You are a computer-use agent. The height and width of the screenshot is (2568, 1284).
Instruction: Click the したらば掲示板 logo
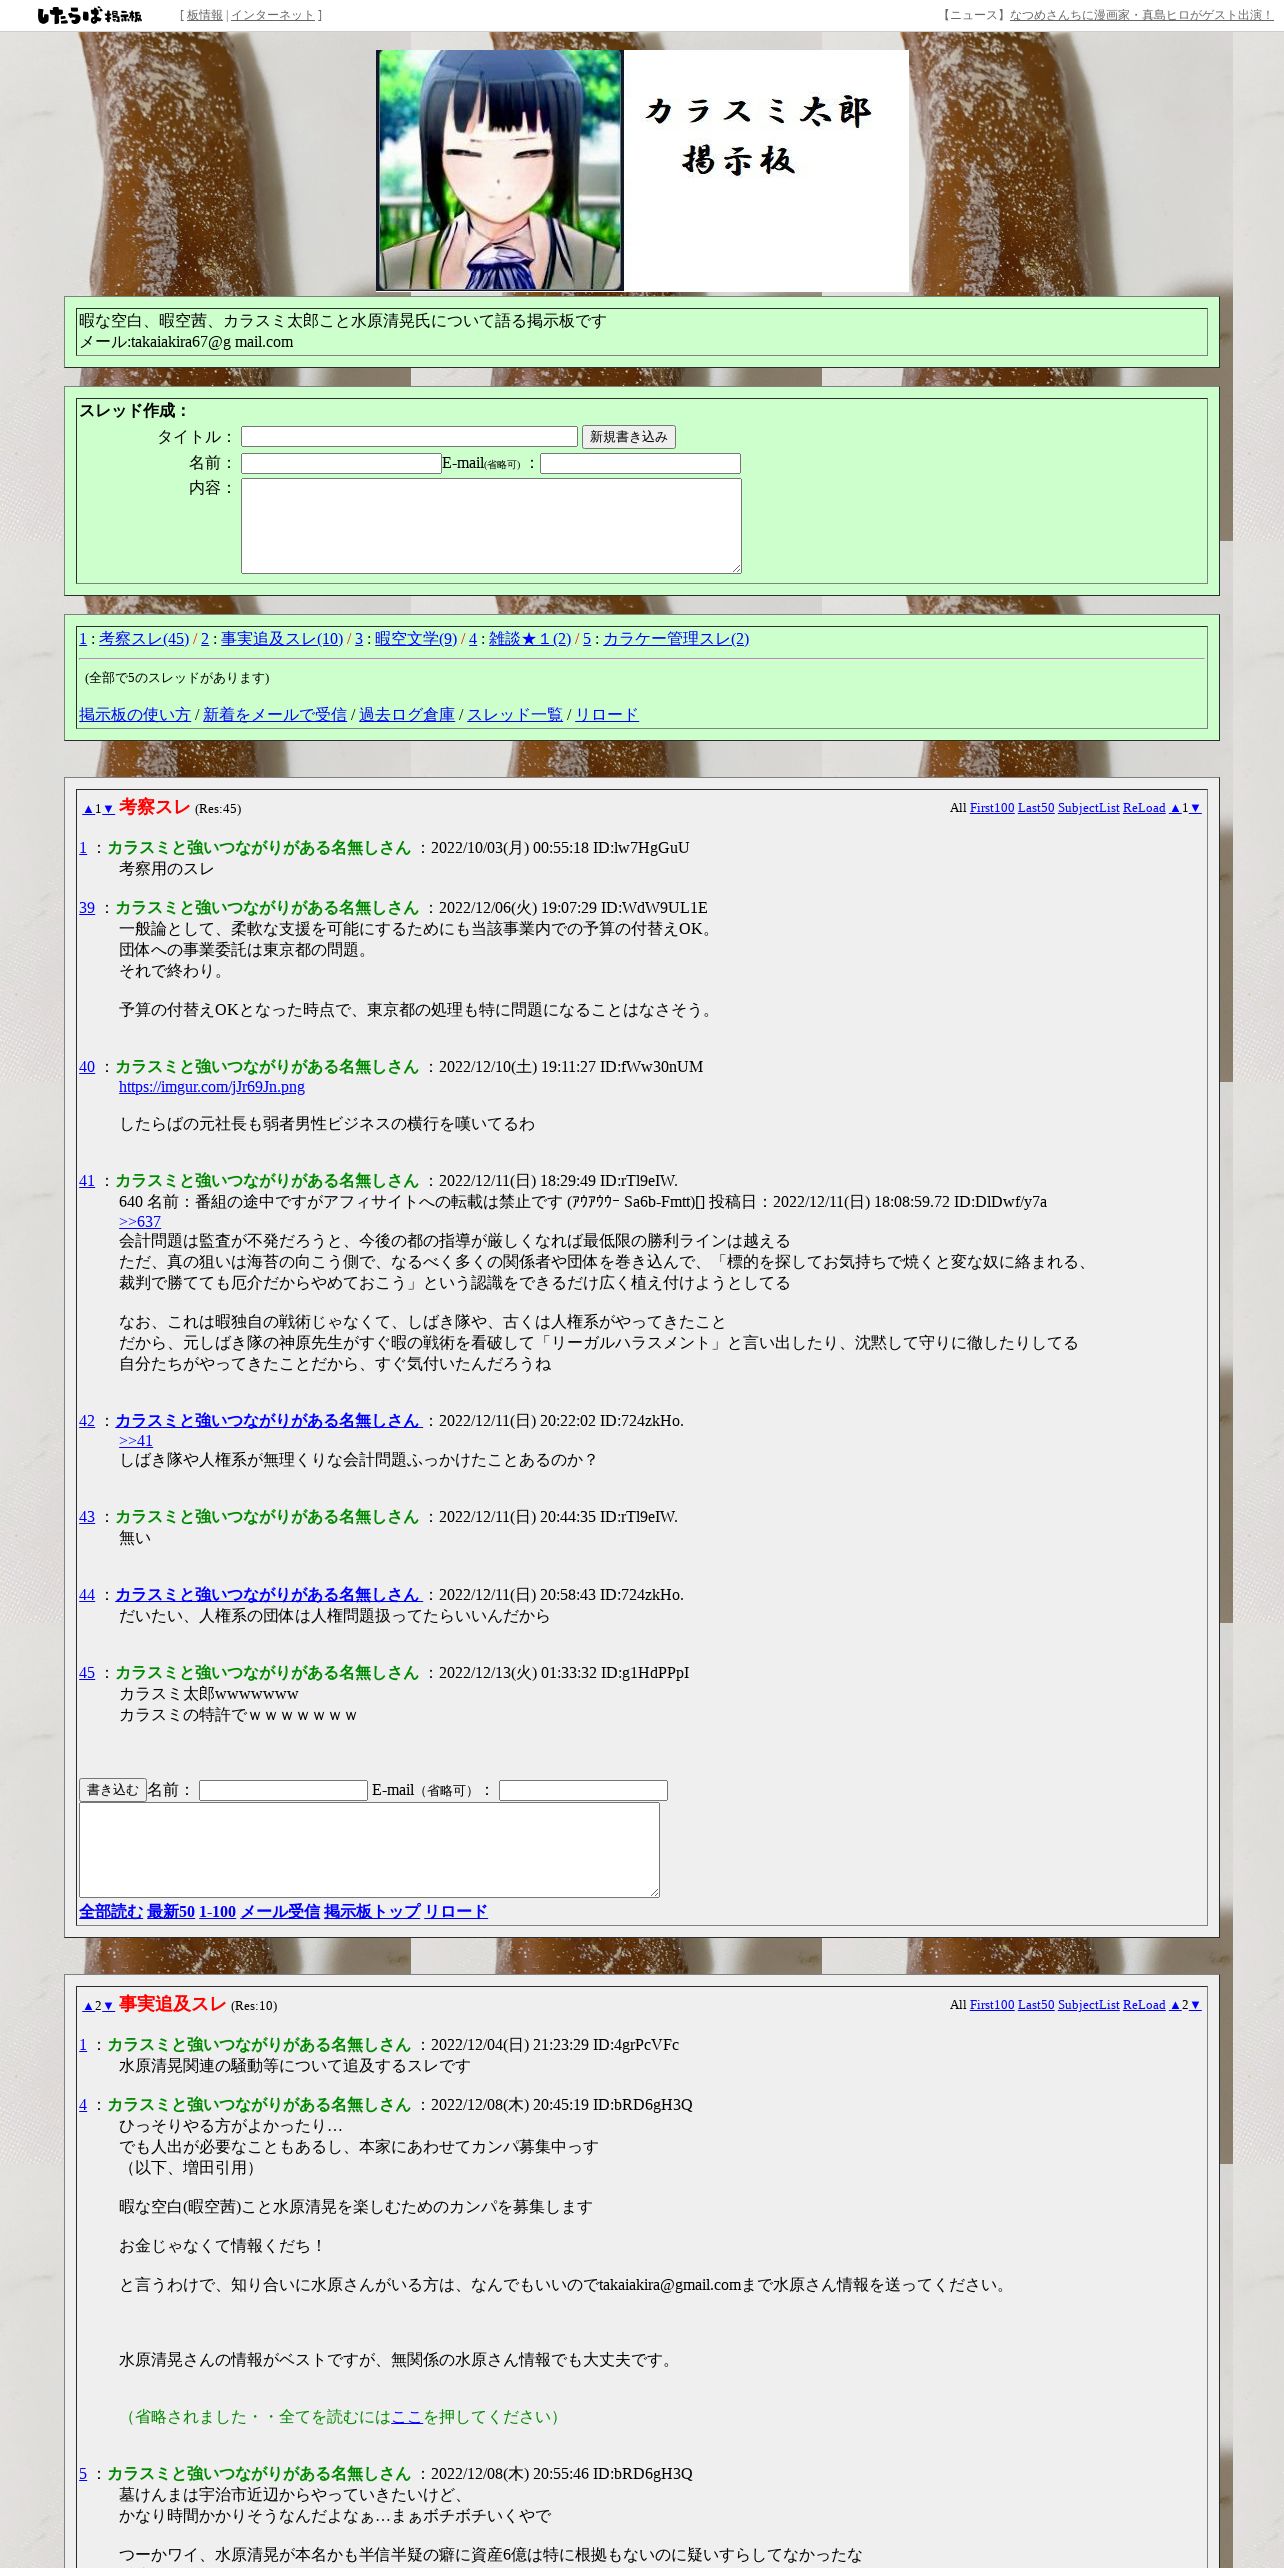(x=90, y=15)
